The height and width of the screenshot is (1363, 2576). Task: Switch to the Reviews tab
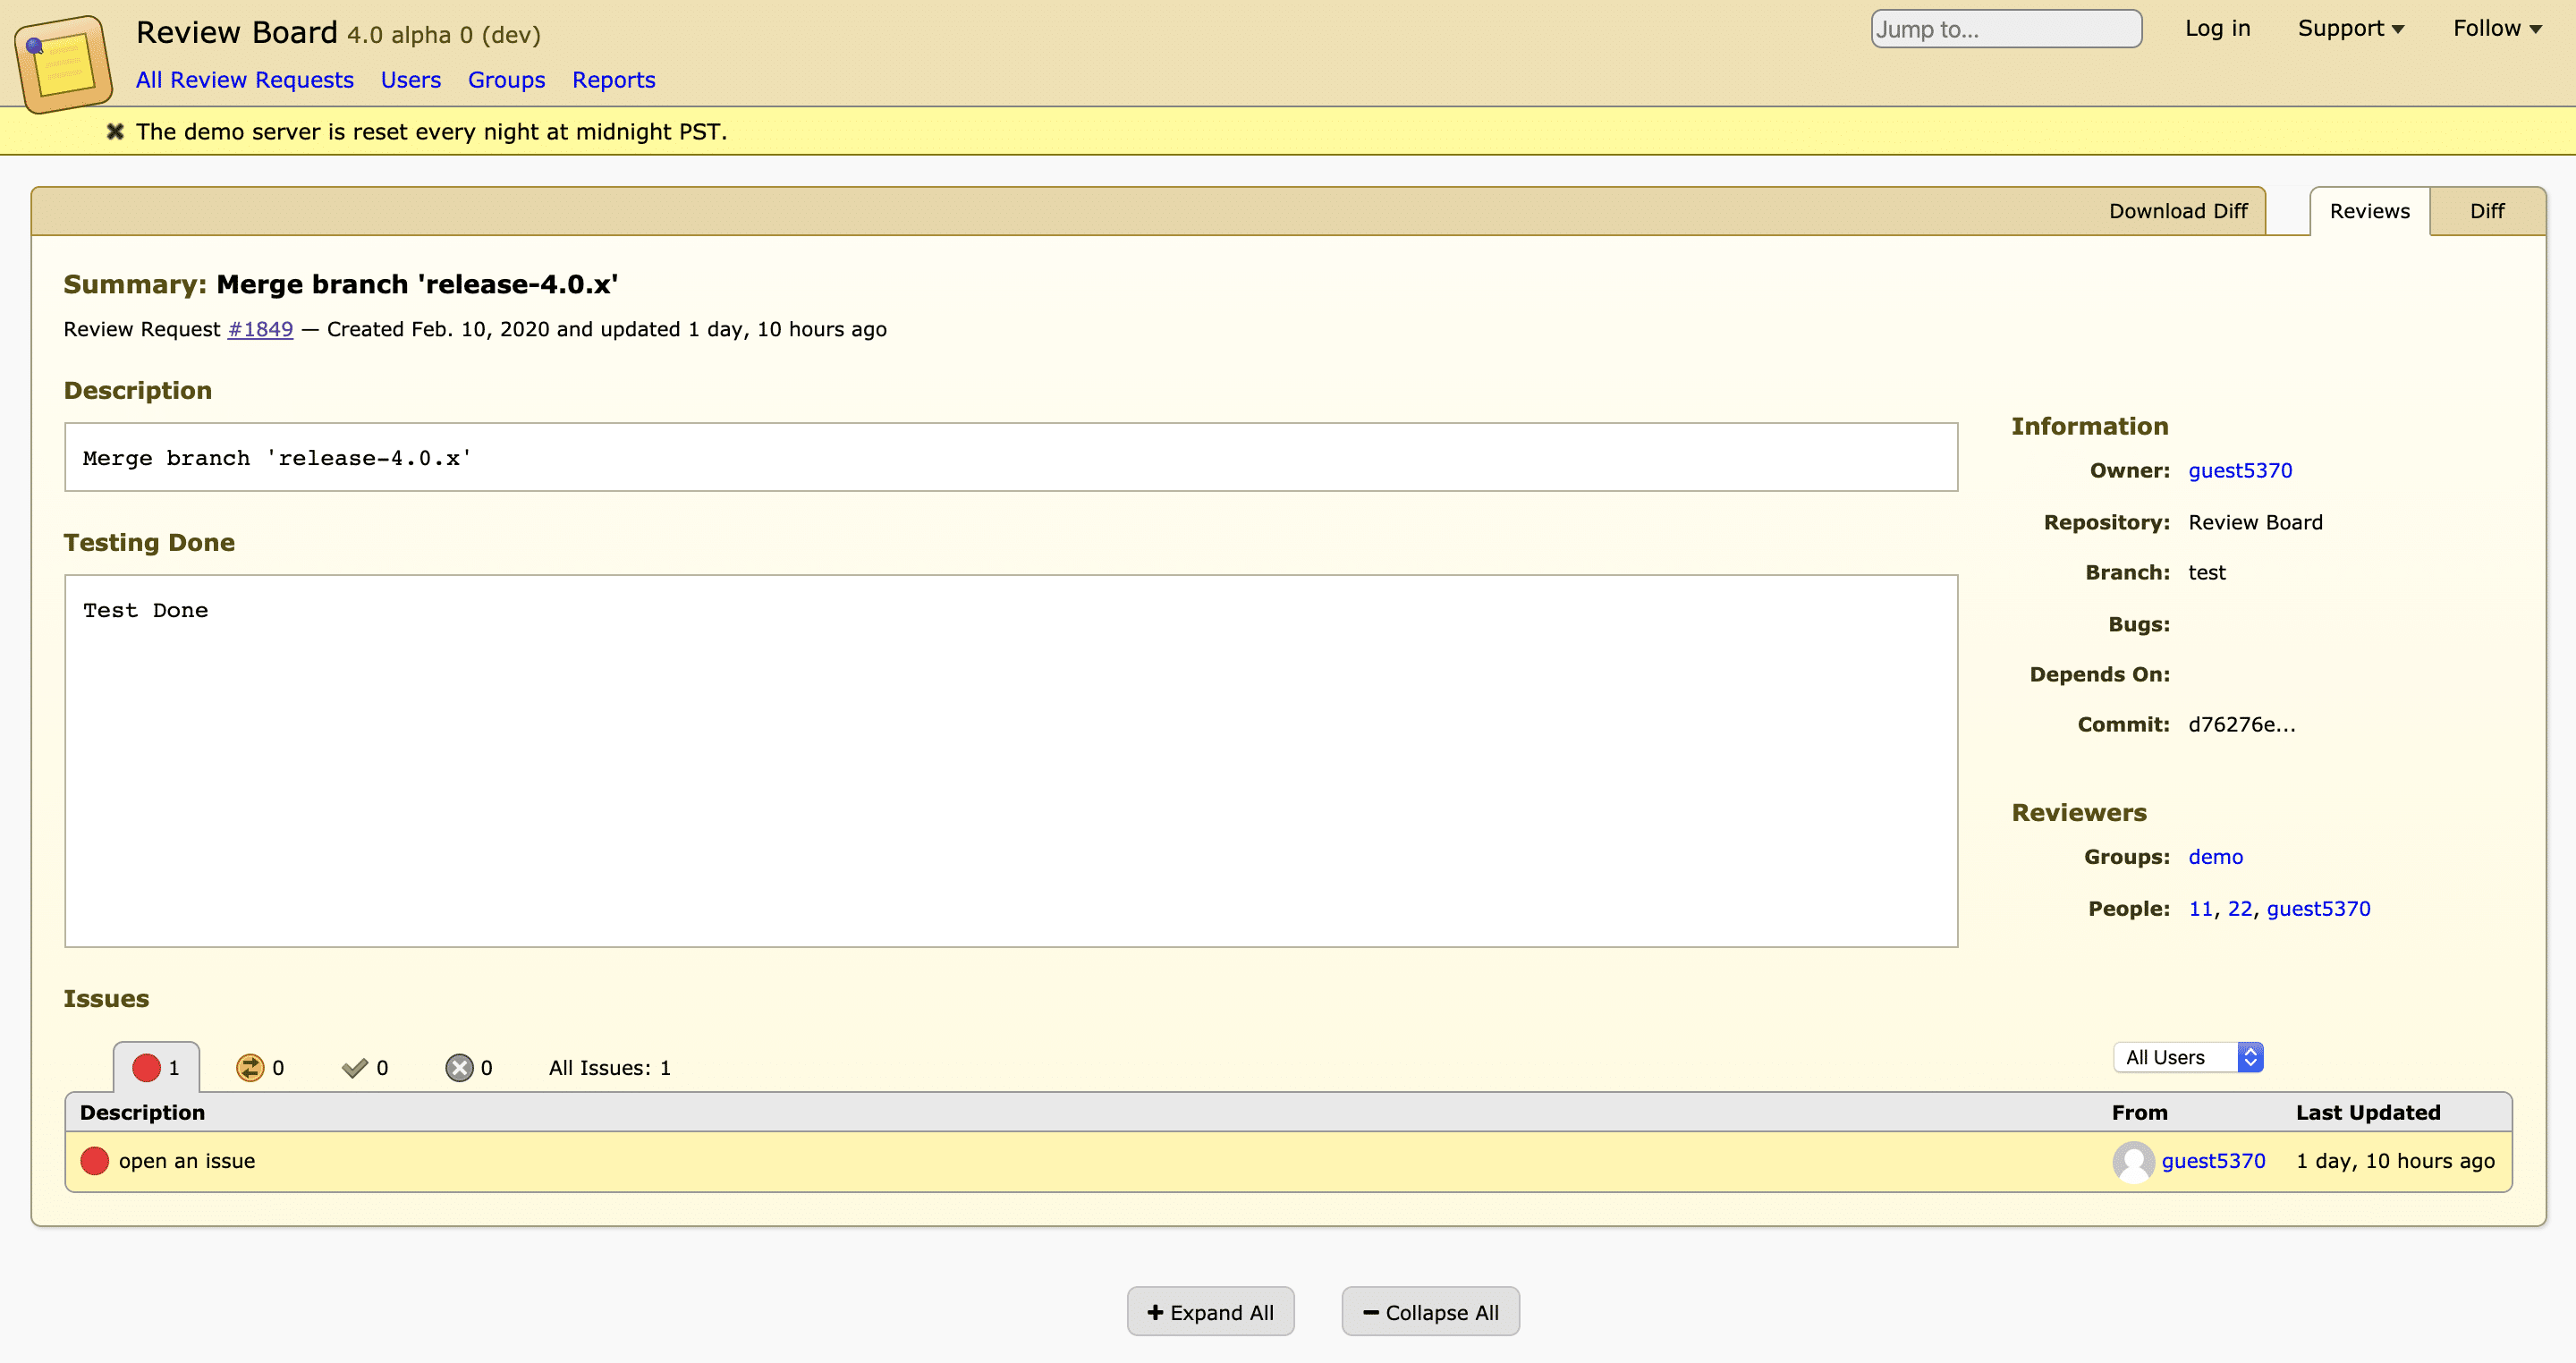click(x=2371, y=209)
